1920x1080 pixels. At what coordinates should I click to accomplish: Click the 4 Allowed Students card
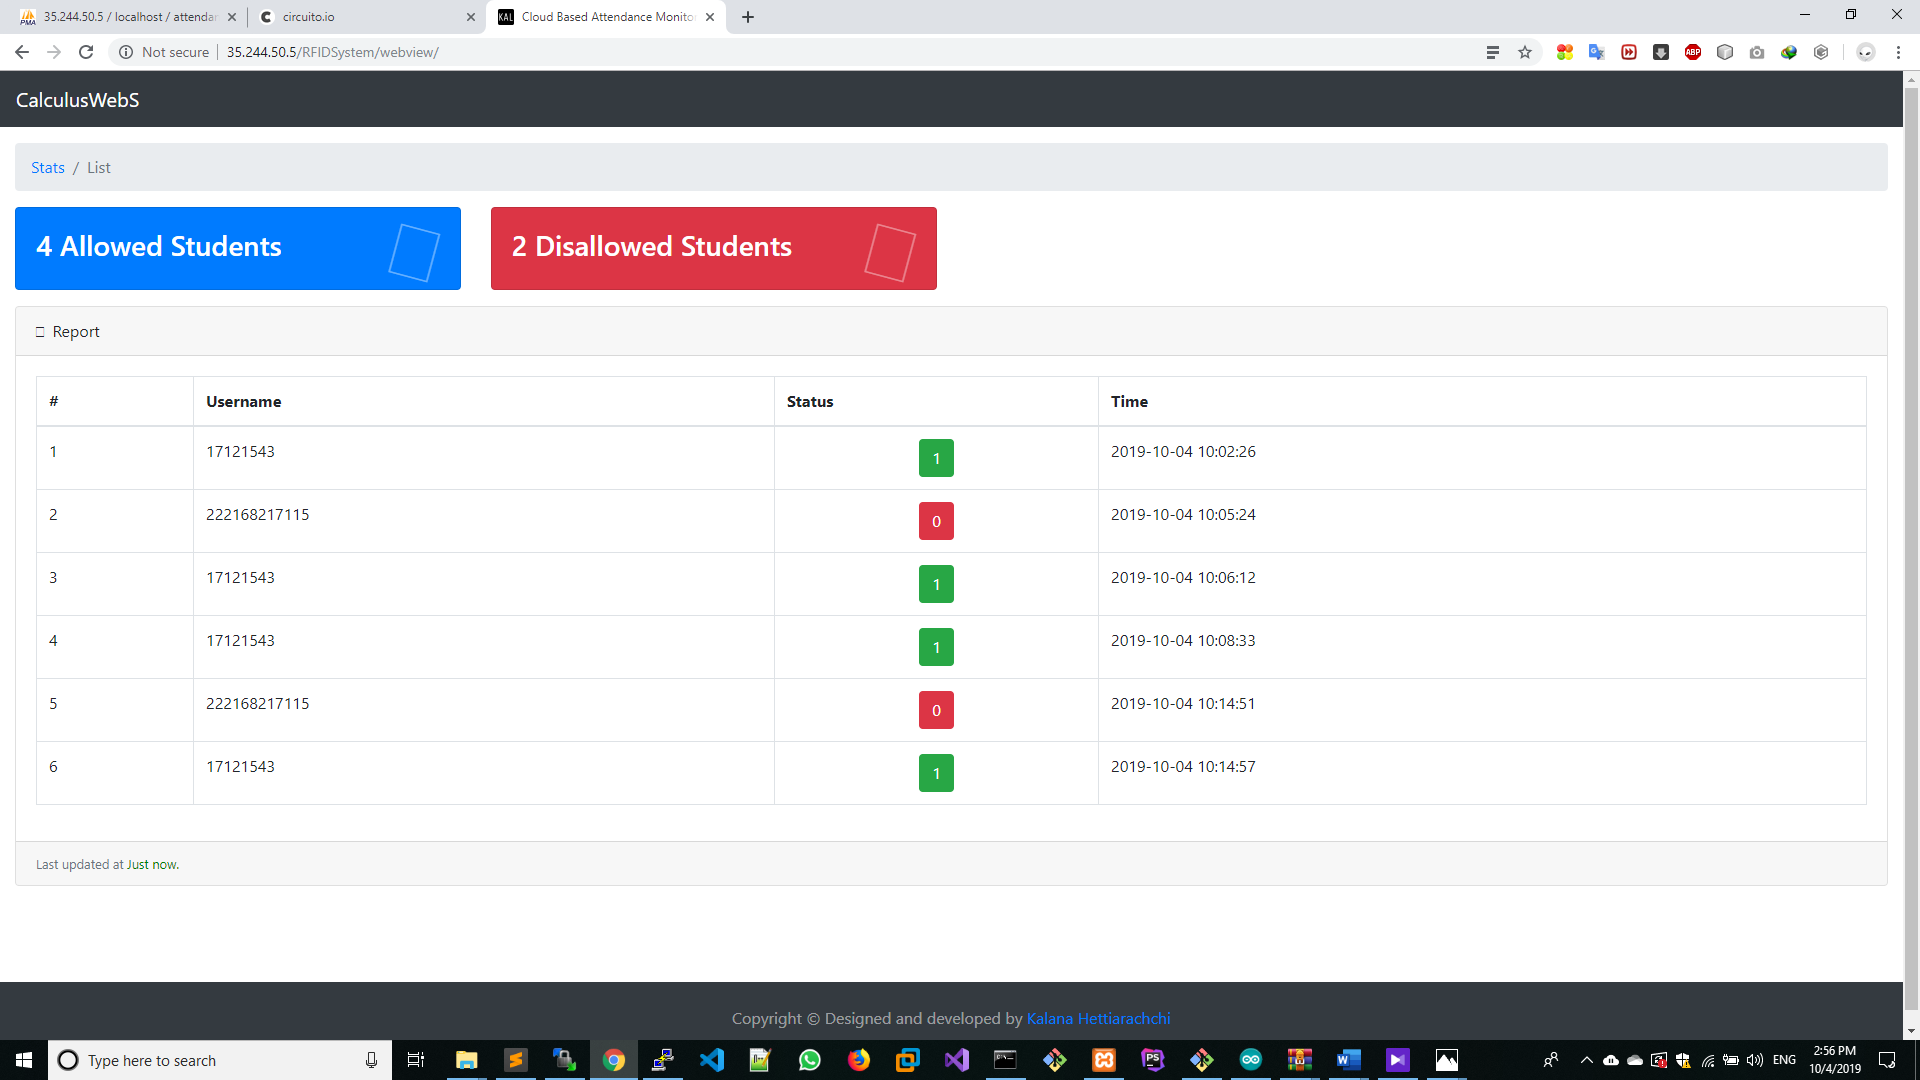pyautogui.click(x=238, y=247)
